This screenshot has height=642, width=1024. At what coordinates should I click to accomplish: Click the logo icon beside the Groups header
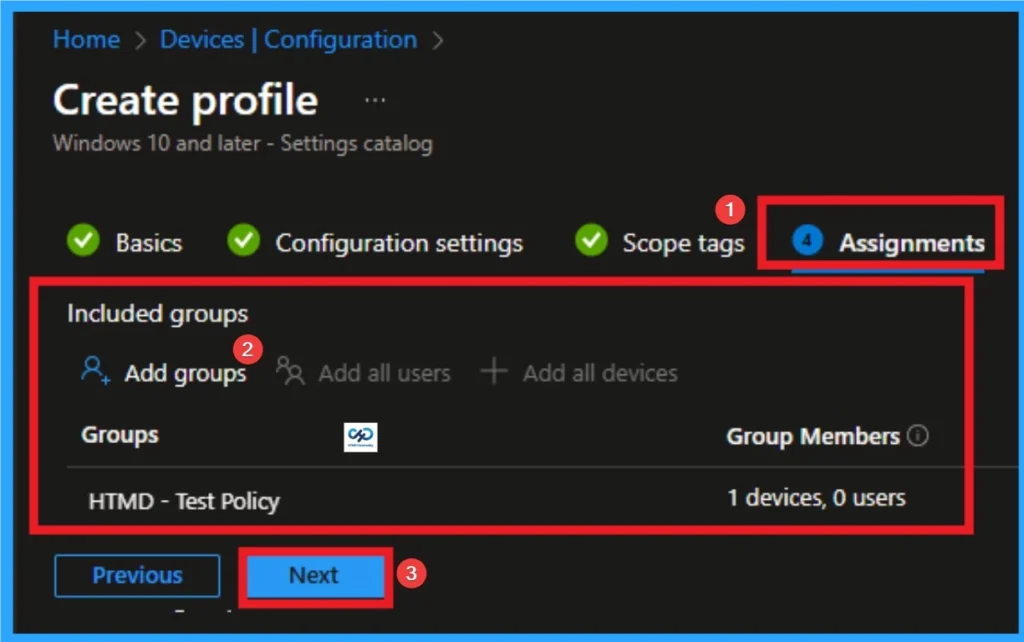(x=360, y=437)
